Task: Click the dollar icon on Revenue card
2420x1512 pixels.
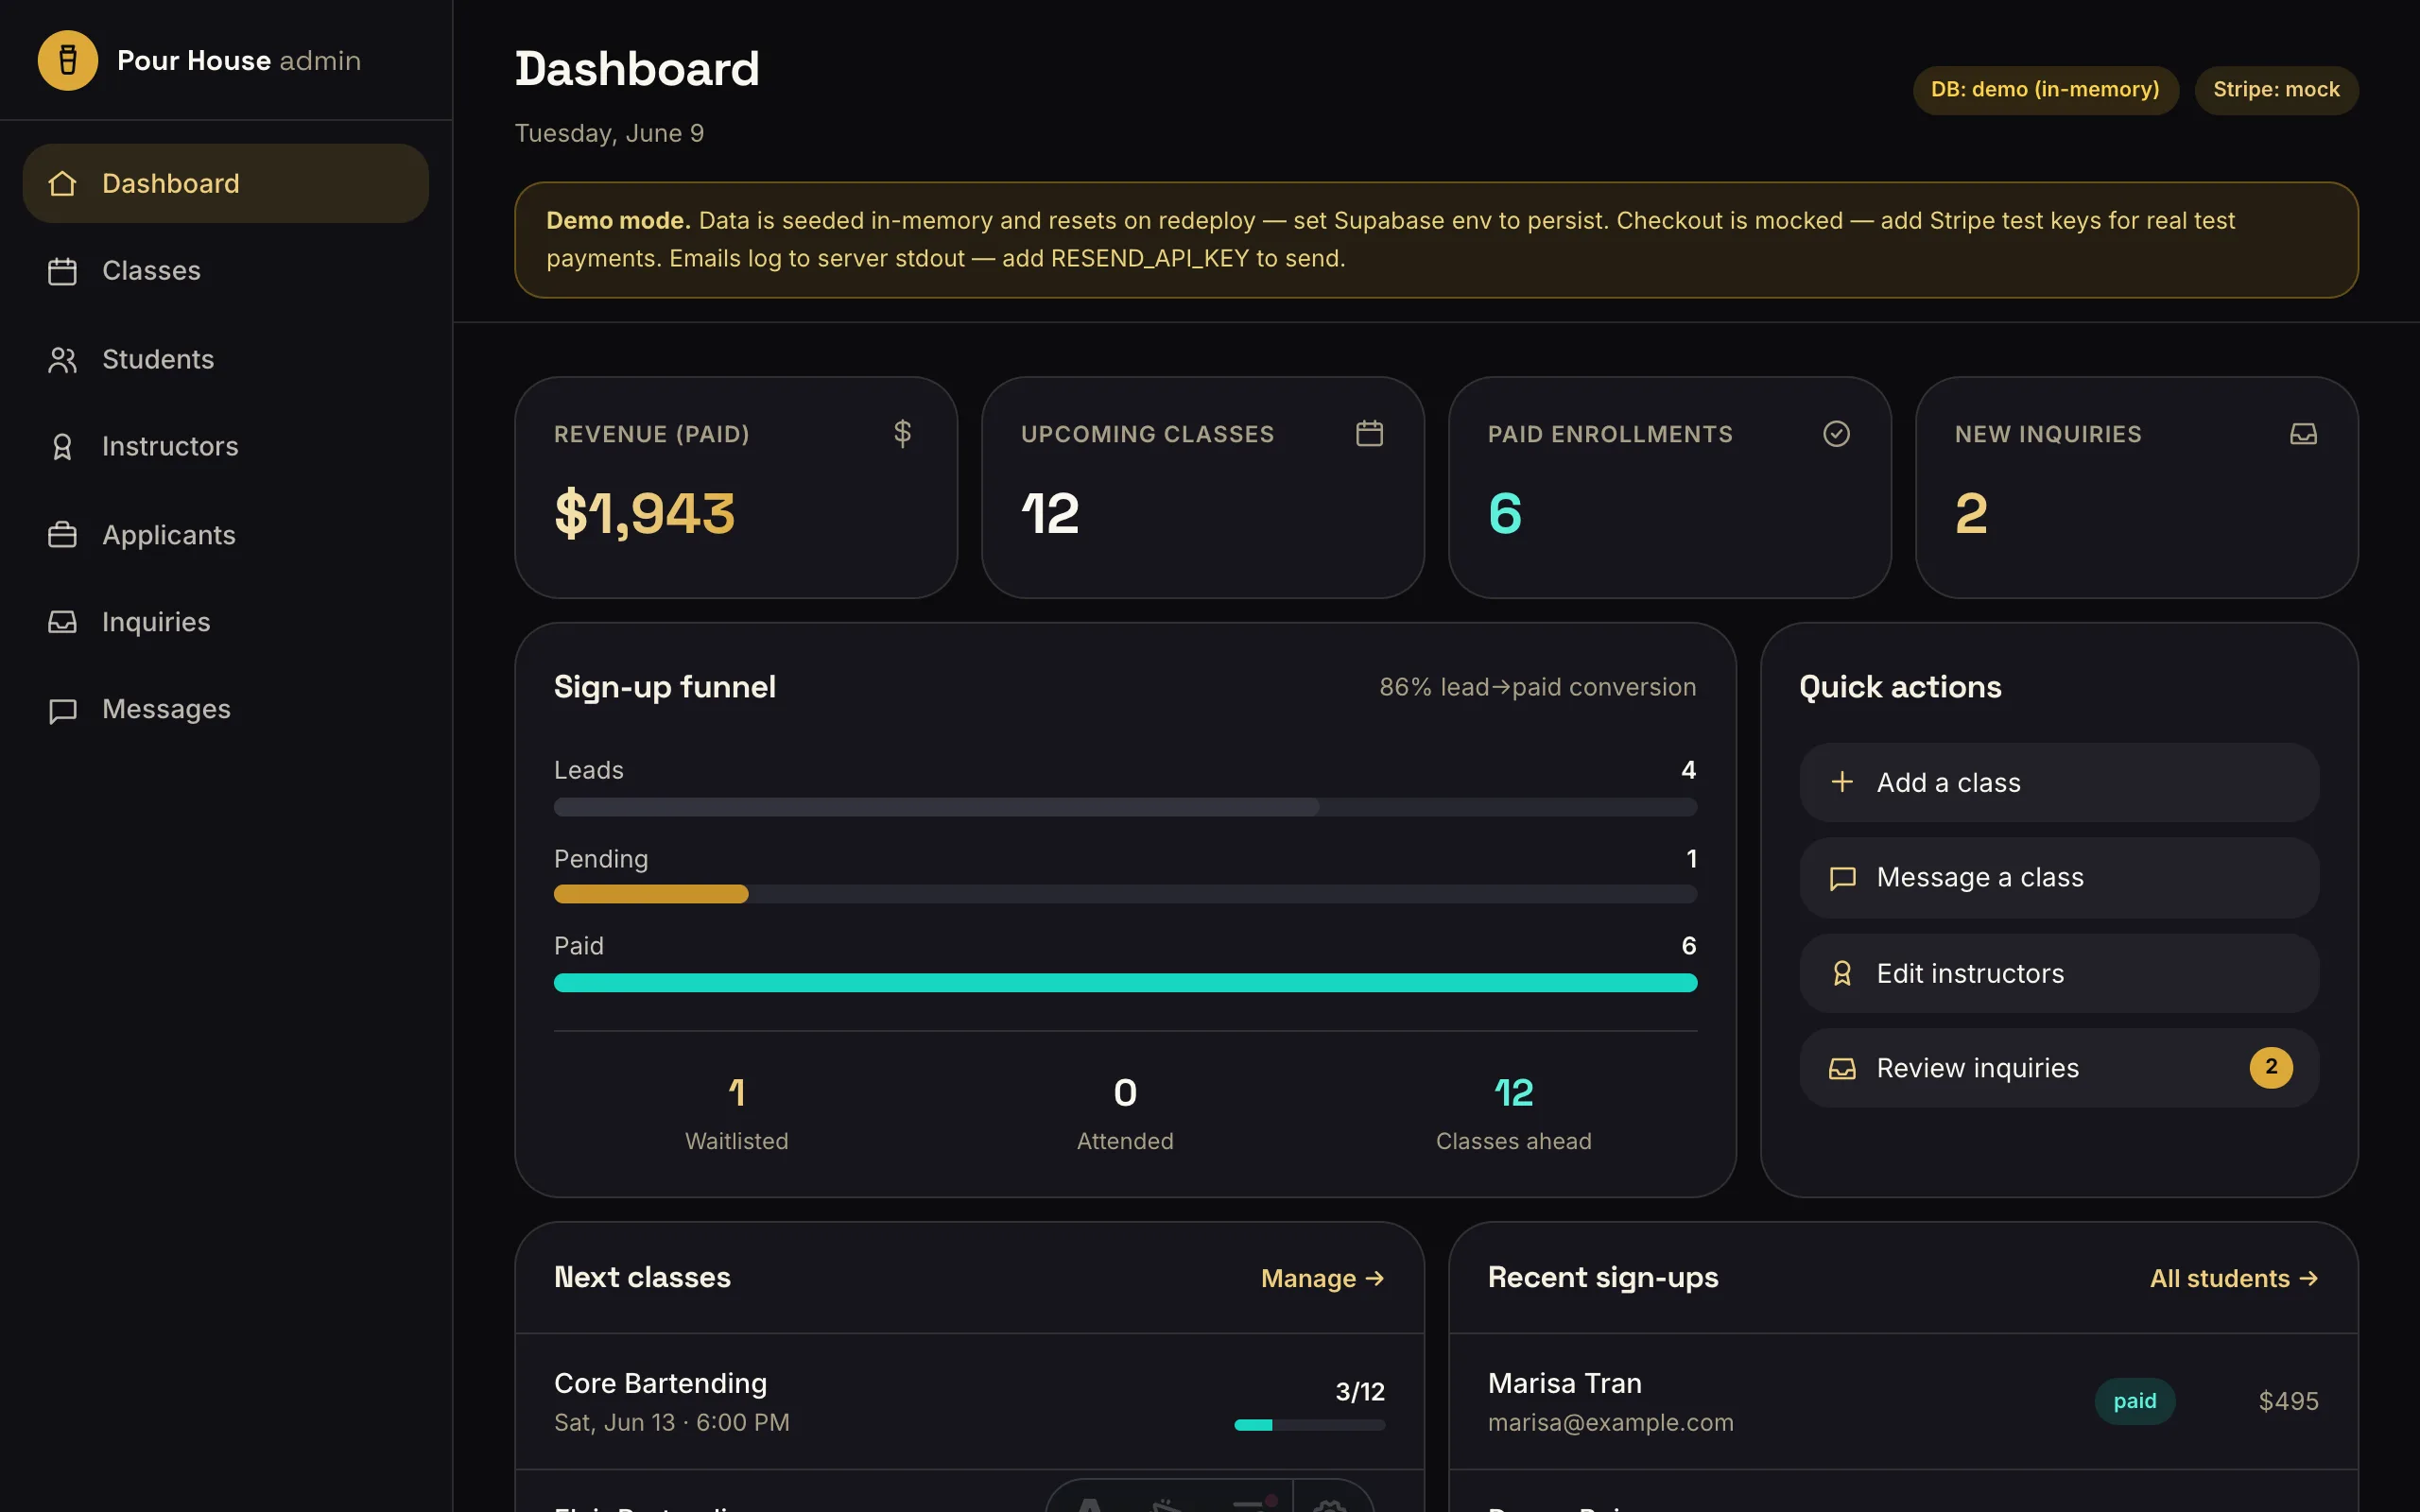Action: pos(902,433)
